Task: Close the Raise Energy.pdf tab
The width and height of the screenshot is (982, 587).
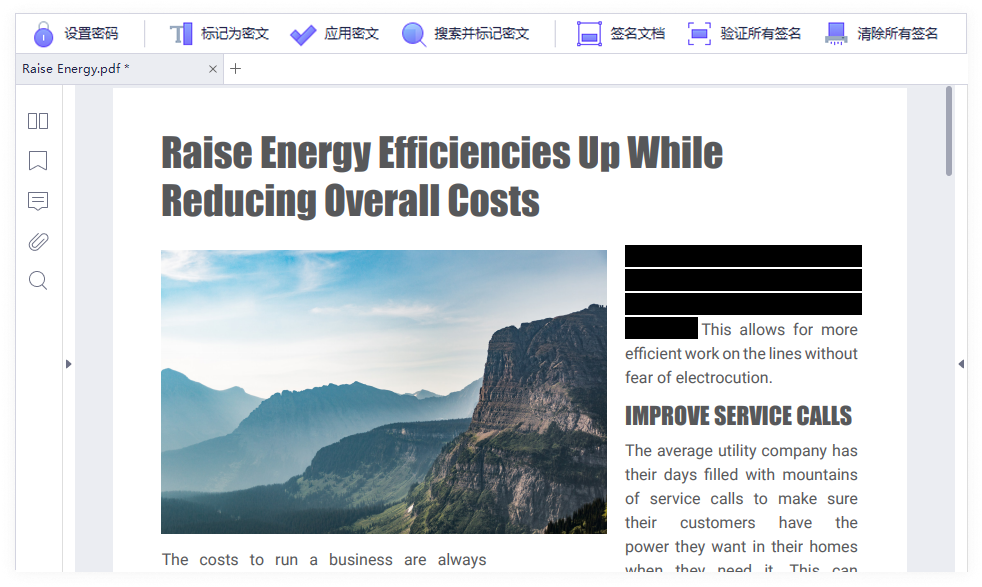Action: pyautogui.click(x=212, y=69)
